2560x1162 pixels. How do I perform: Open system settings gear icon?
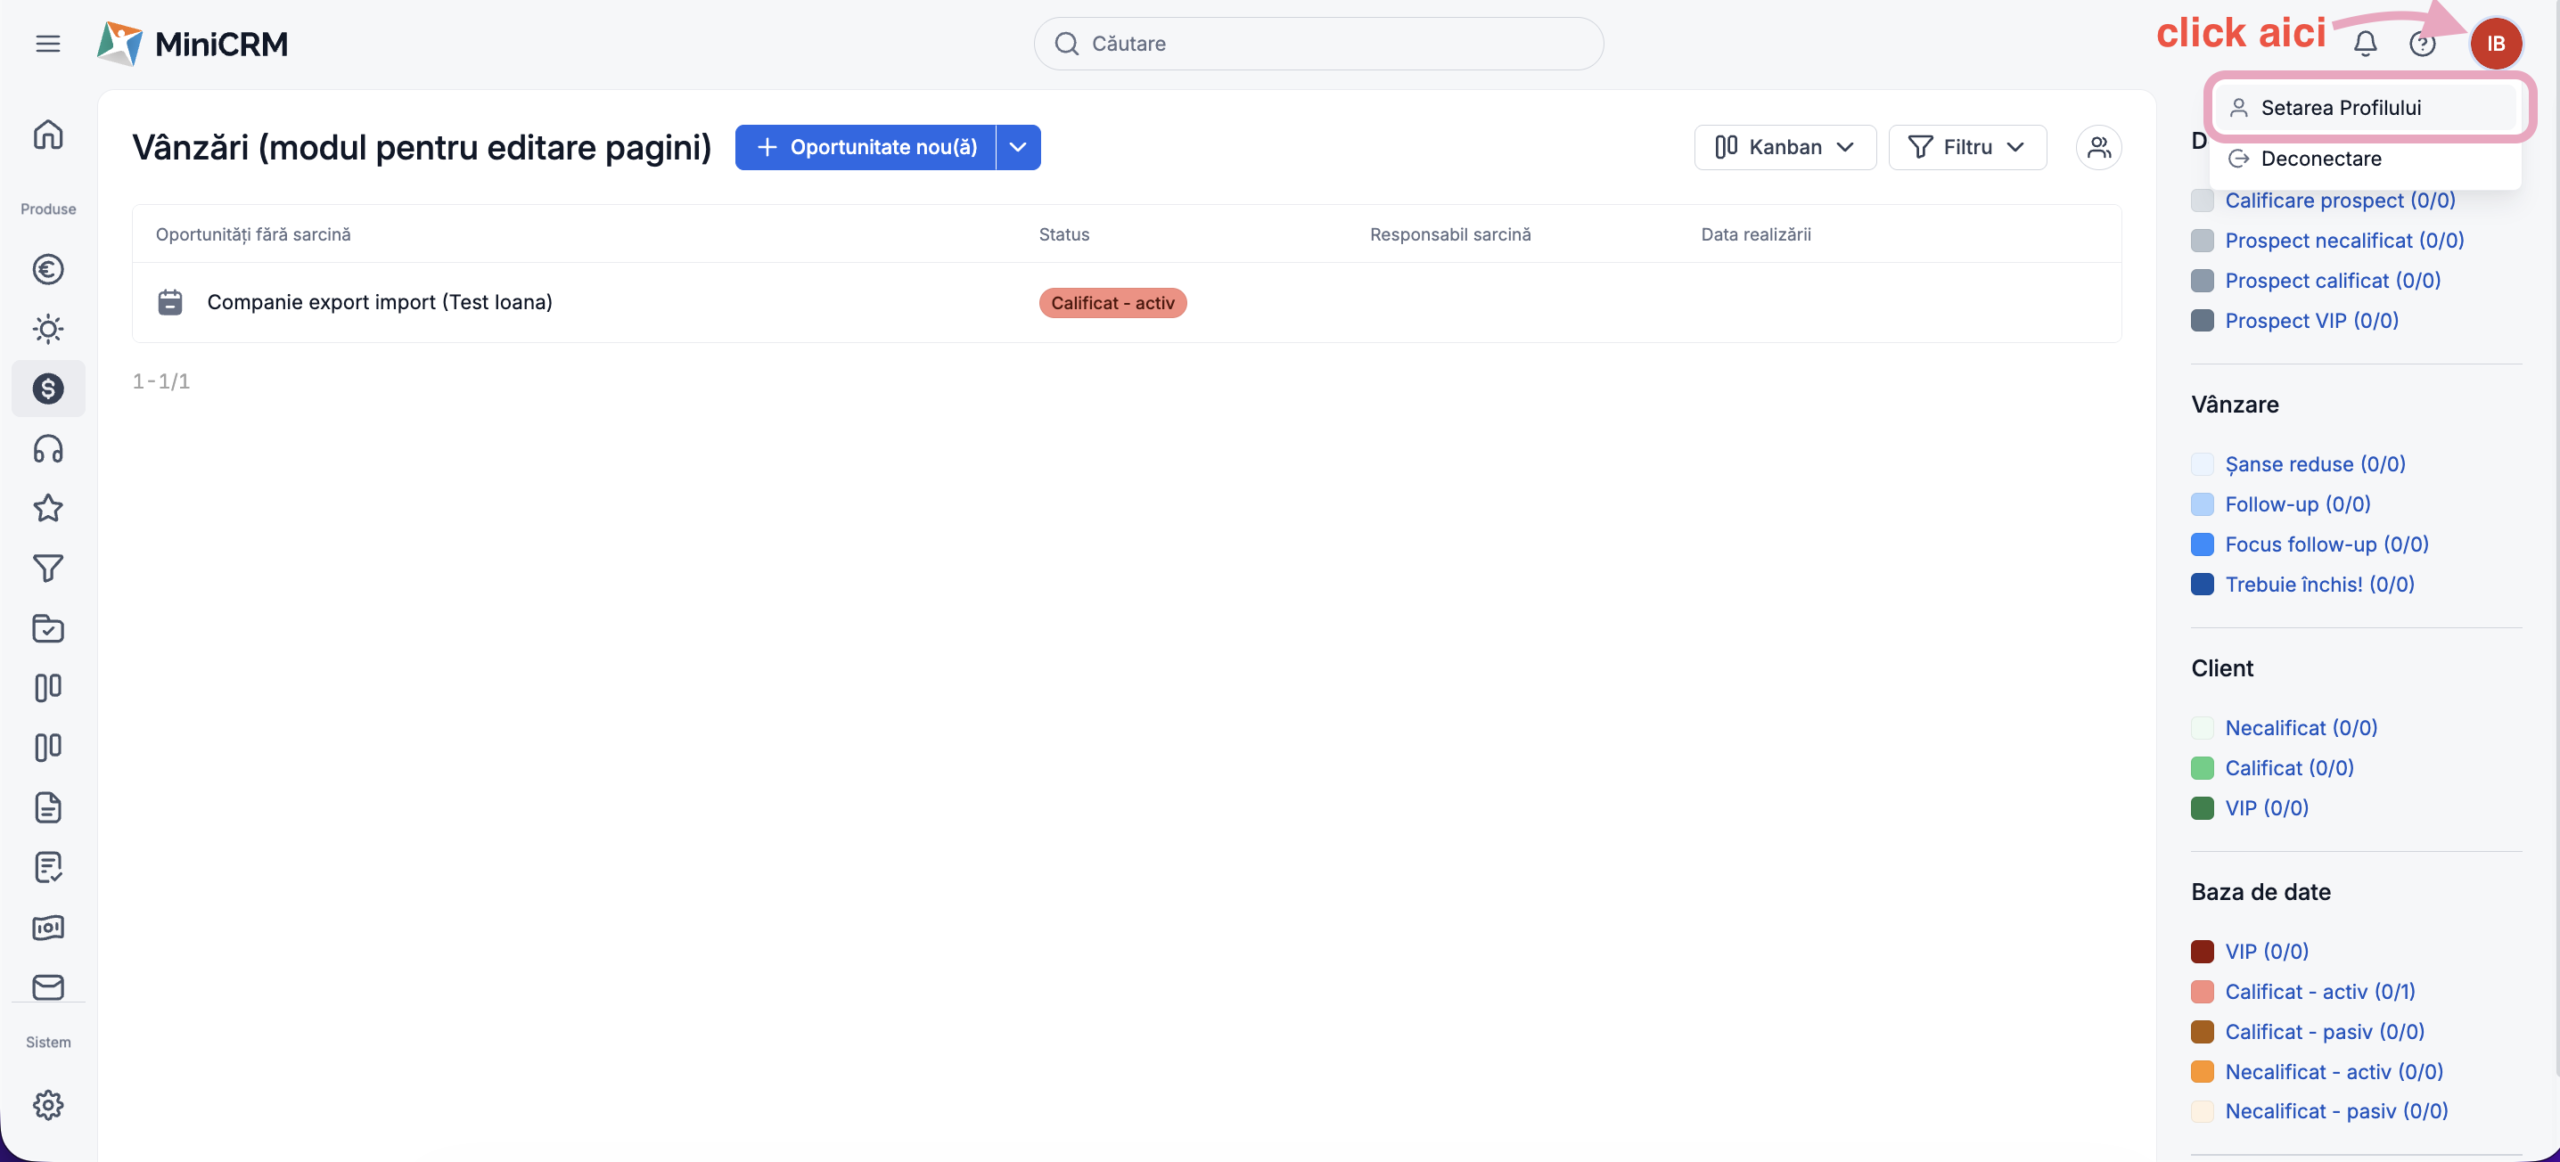48,1105
